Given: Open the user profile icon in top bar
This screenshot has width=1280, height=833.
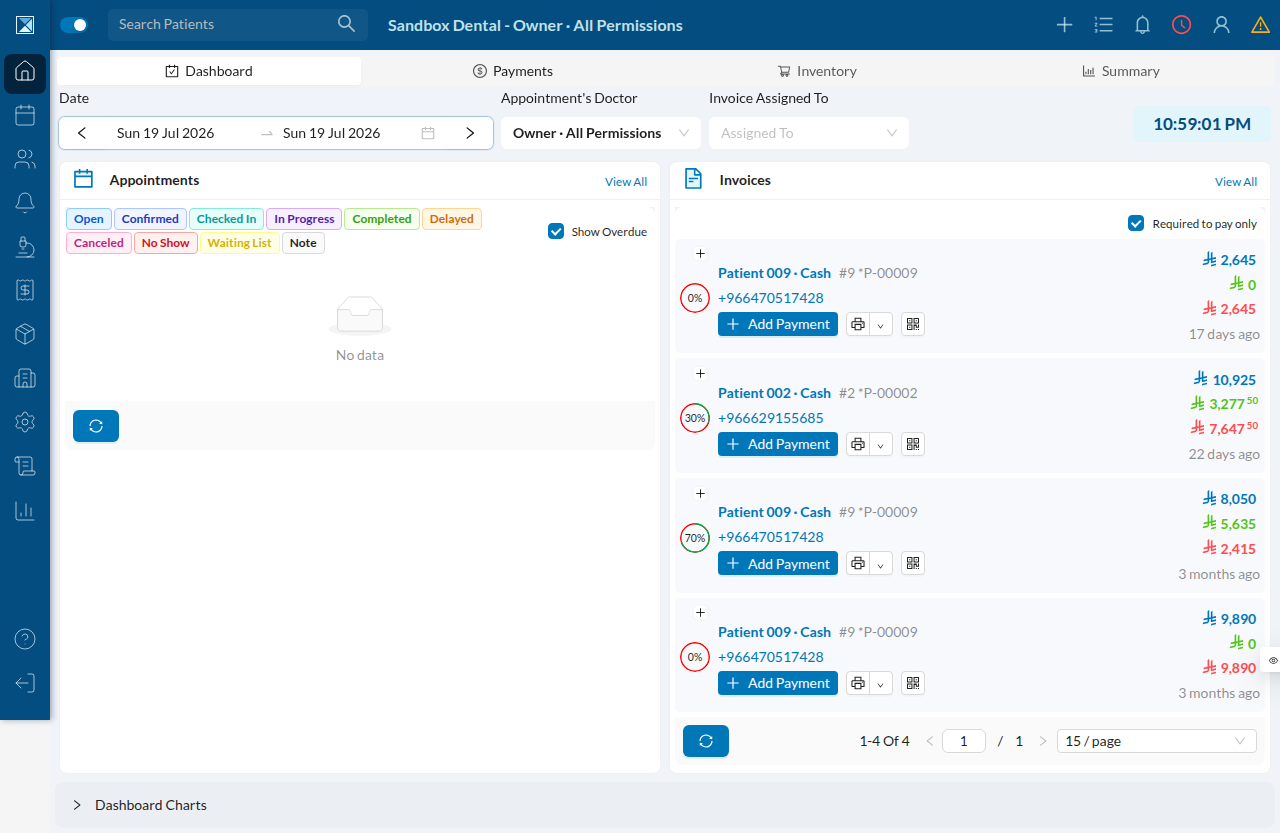Looking at the screenshot, I should (1221, 25).
